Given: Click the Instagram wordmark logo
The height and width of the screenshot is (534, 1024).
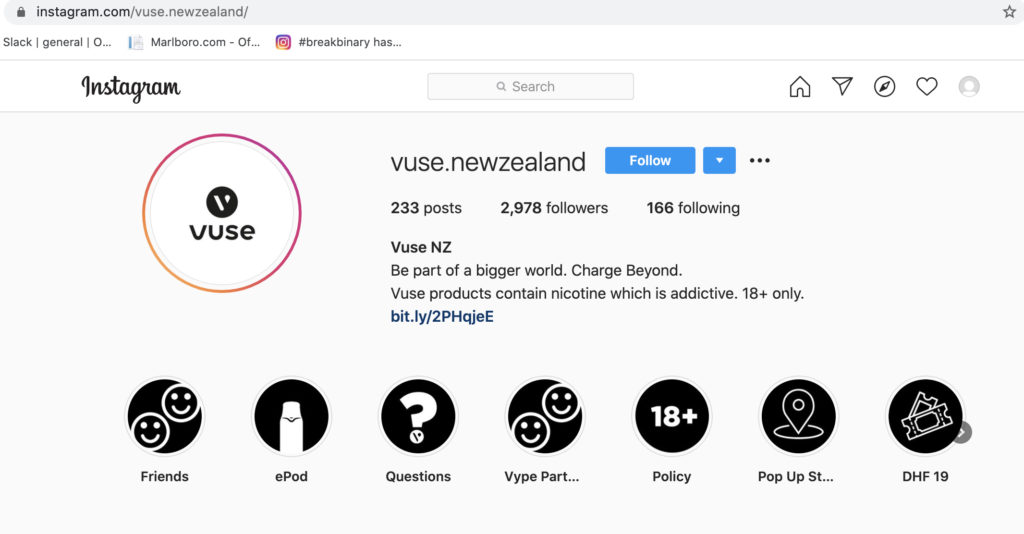Looking at the screenshot, I should coord(131,88).
